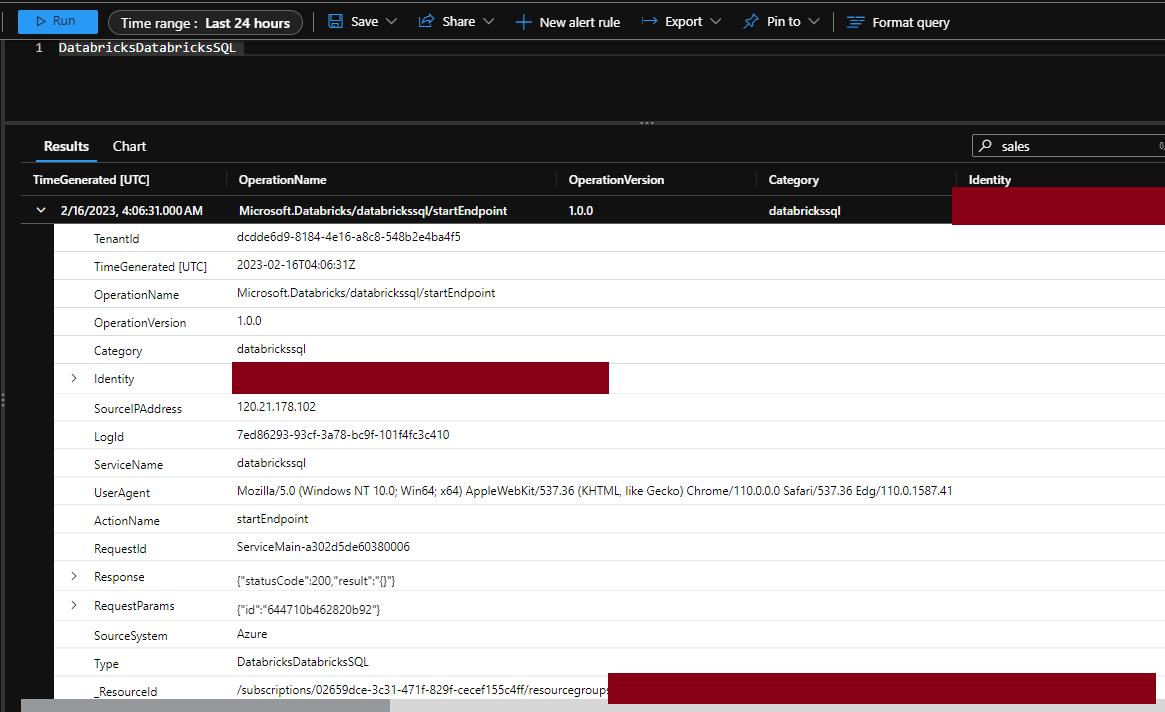The height and width of the screenshot is (712, 1165).
Task: Switch to the Chart tab
Action: click(129, 146)
